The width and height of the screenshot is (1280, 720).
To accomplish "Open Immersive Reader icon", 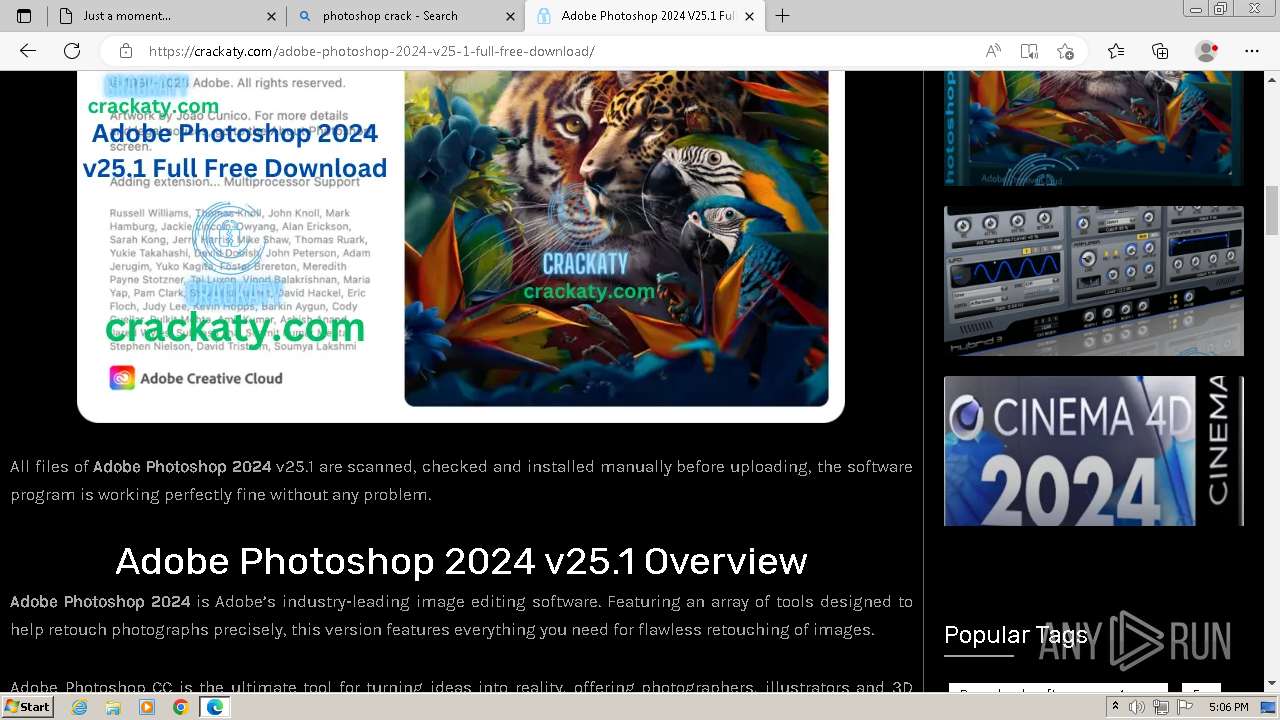I will click(x=1029, y=51).
